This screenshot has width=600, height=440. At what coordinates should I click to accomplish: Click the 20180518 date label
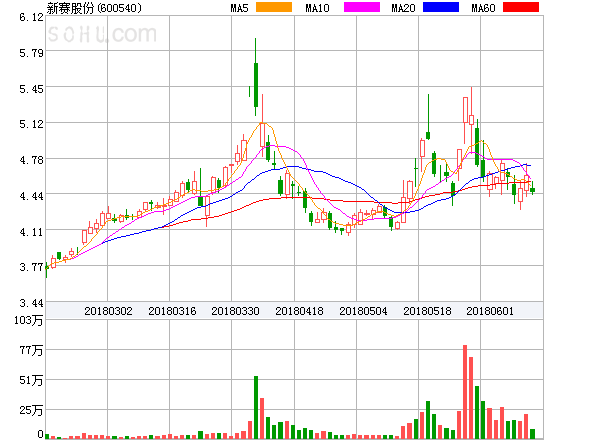point(427,311)
